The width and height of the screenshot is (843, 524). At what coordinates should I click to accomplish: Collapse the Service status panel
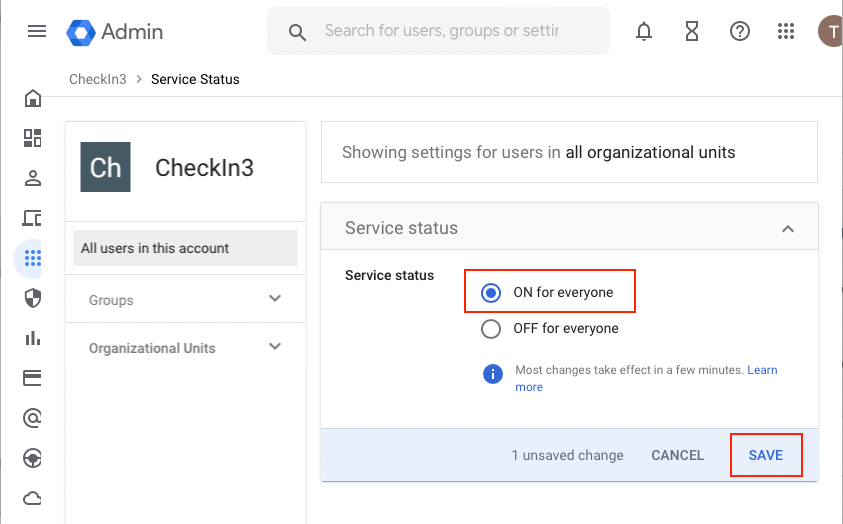pos(788,229)
